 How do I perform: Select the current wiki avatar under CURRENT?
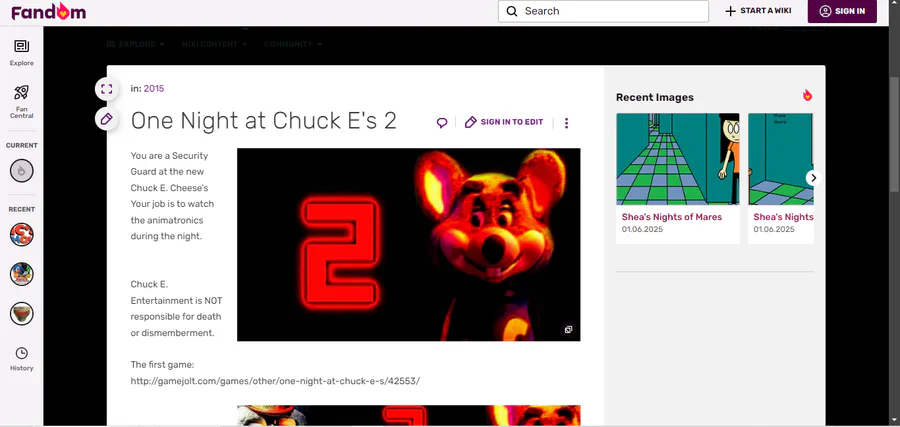point(22,171)
